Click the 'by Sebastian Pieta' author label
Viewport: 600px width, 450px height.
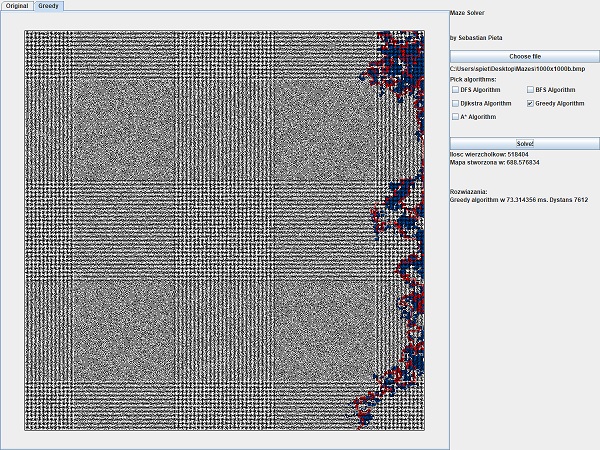pos(476,38)
